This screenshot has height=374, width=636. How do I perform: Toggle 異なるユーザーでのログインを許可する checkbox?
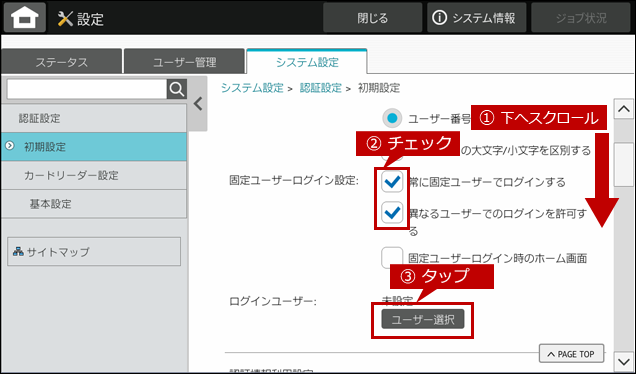[392, 213]
